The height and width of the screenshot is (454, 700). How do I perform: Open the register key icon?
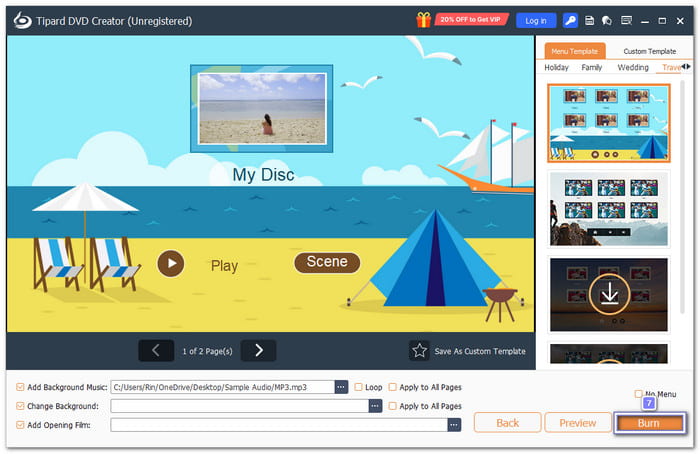(x=570, y=21)
